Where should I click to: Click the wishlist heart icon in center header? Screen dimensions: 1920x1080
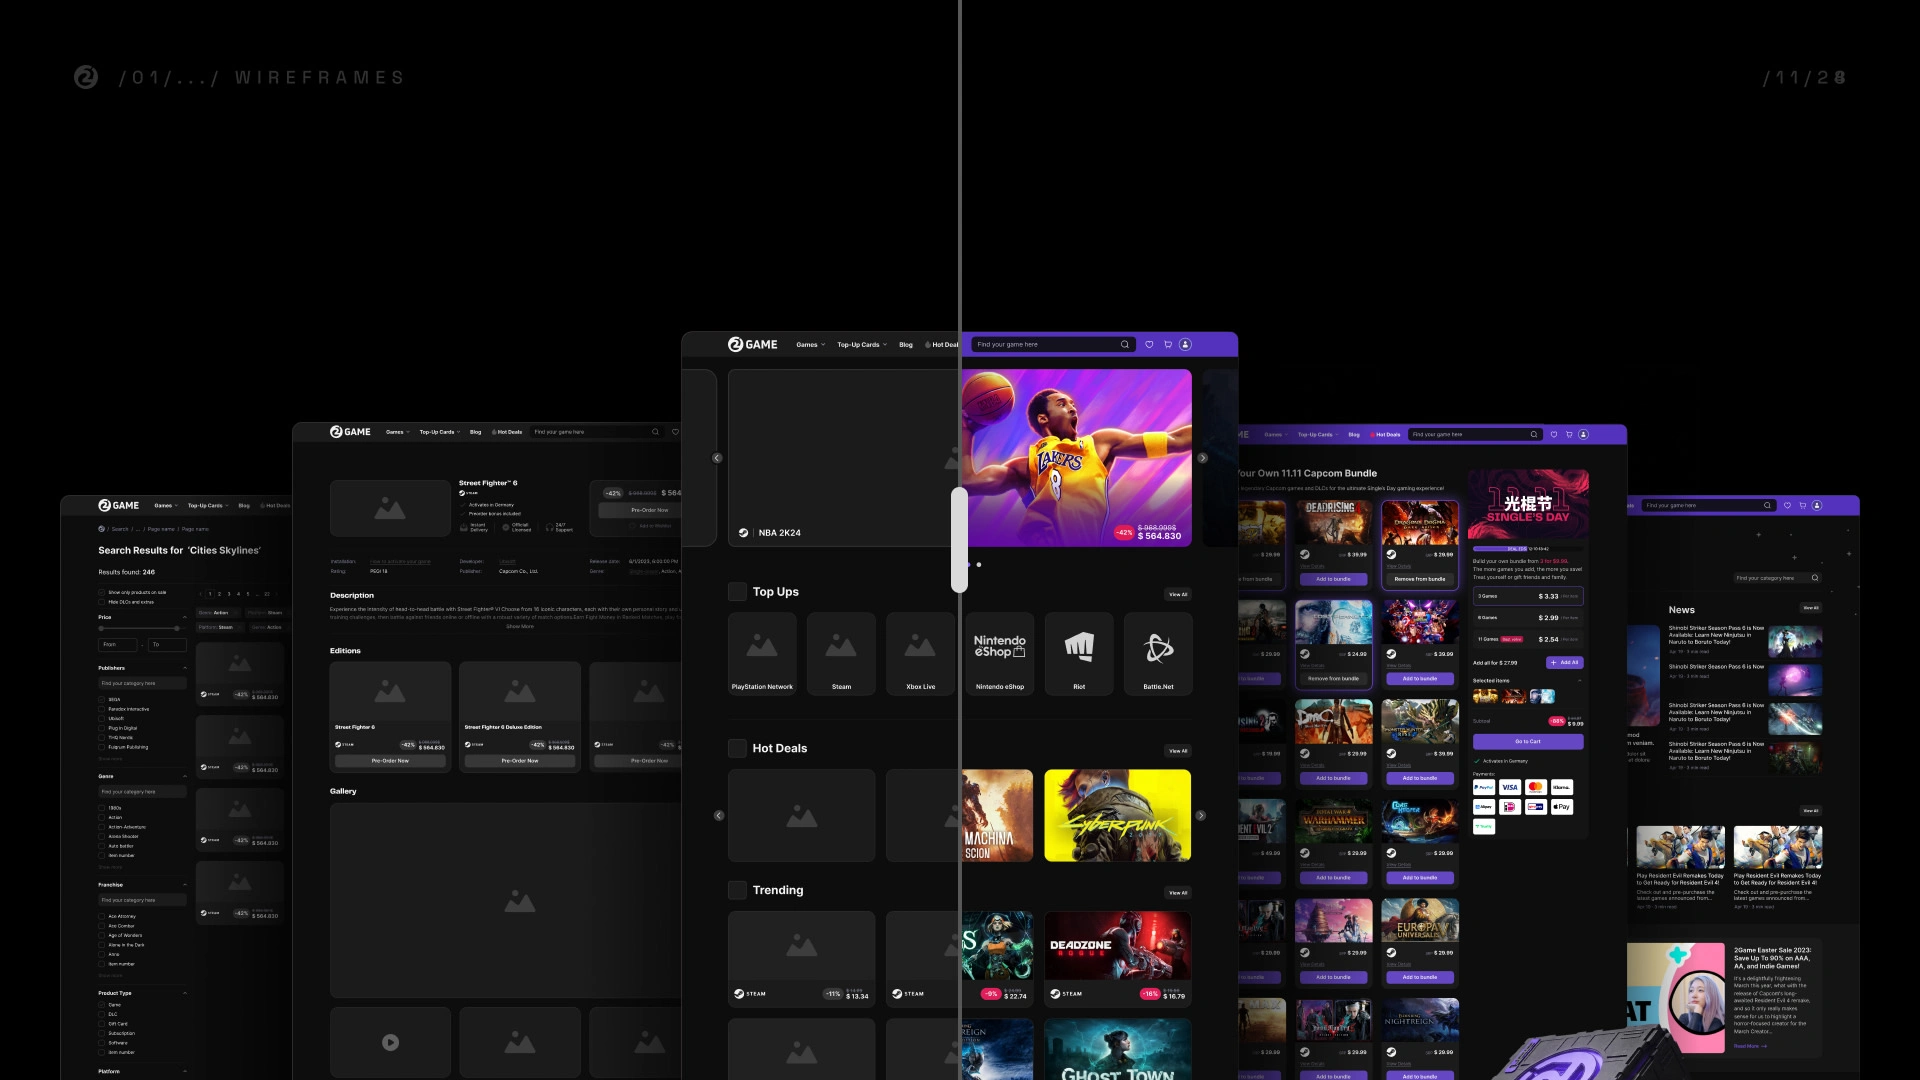coord(1149,344)
